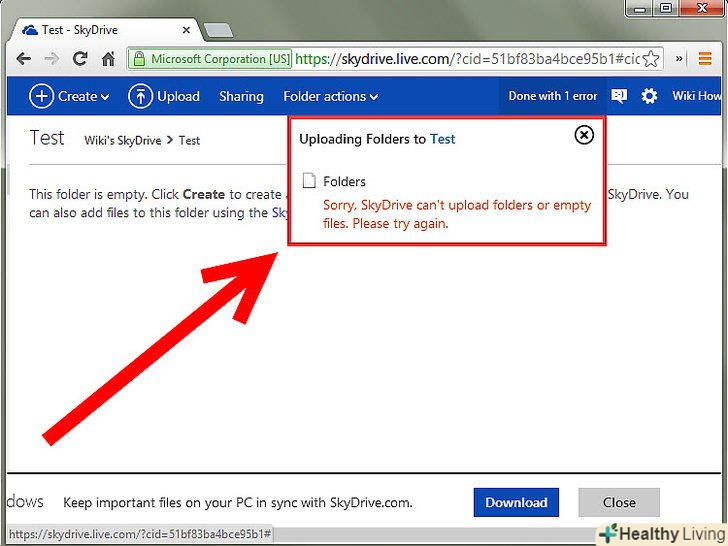Open the Create dropdown menu

(x=69, y=96)
